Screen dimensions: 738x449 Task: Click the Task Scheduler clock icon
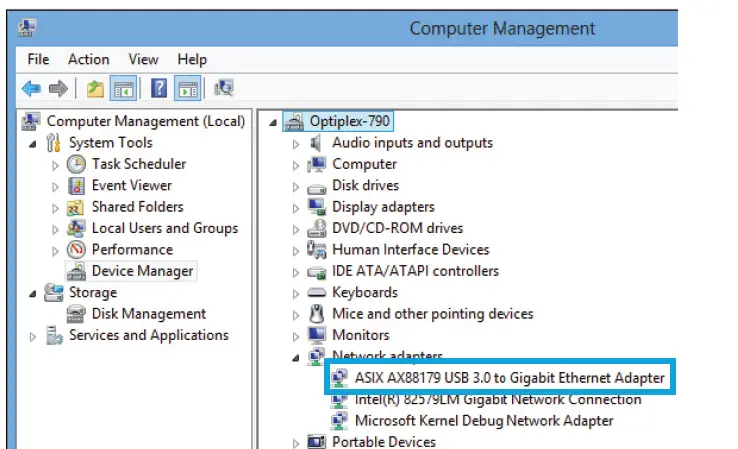tap(76, 164)
